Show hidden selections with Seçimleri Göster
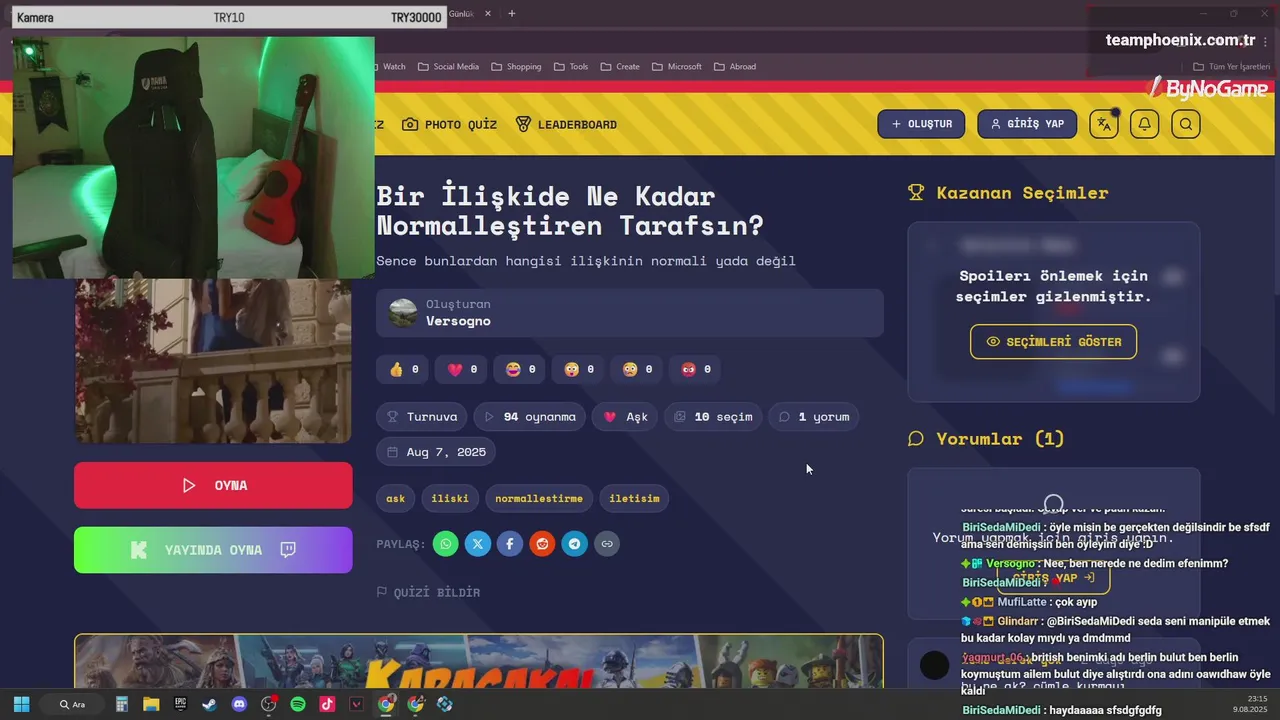The image size is (1280, 720). (x=1053, y=342)
